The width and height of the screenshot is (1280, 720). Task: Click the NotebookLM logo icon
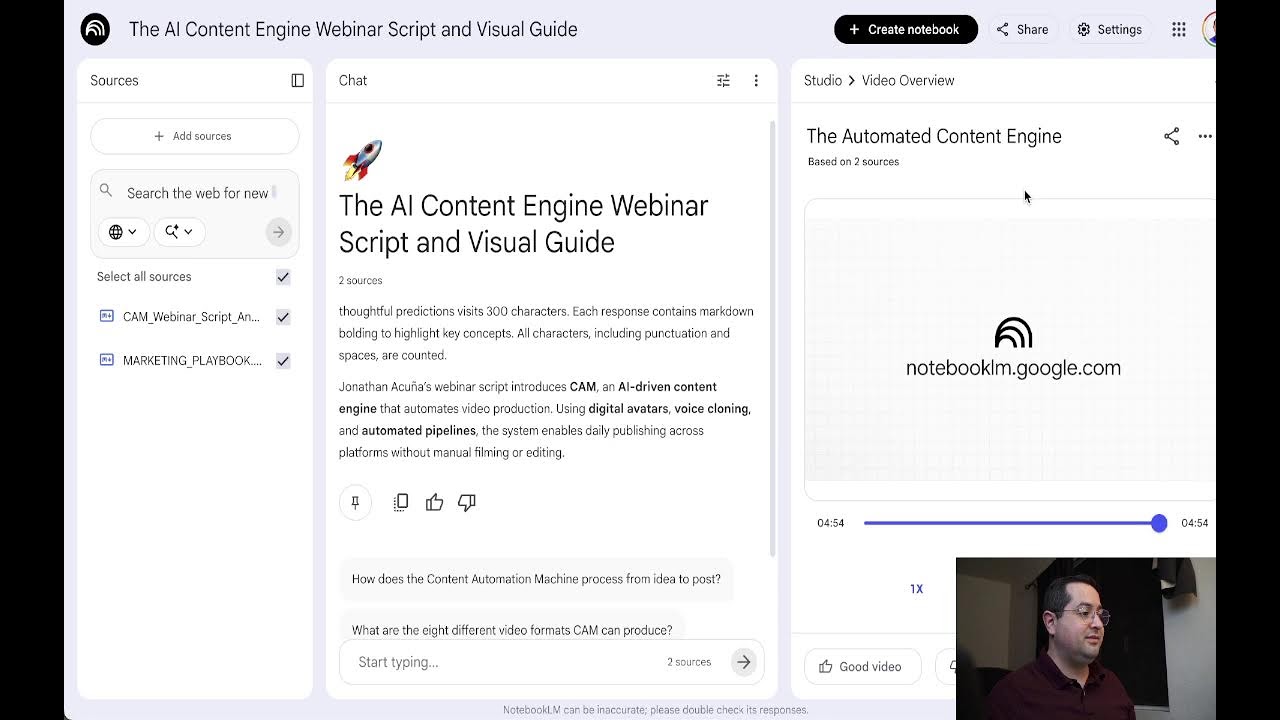(95, 29)
